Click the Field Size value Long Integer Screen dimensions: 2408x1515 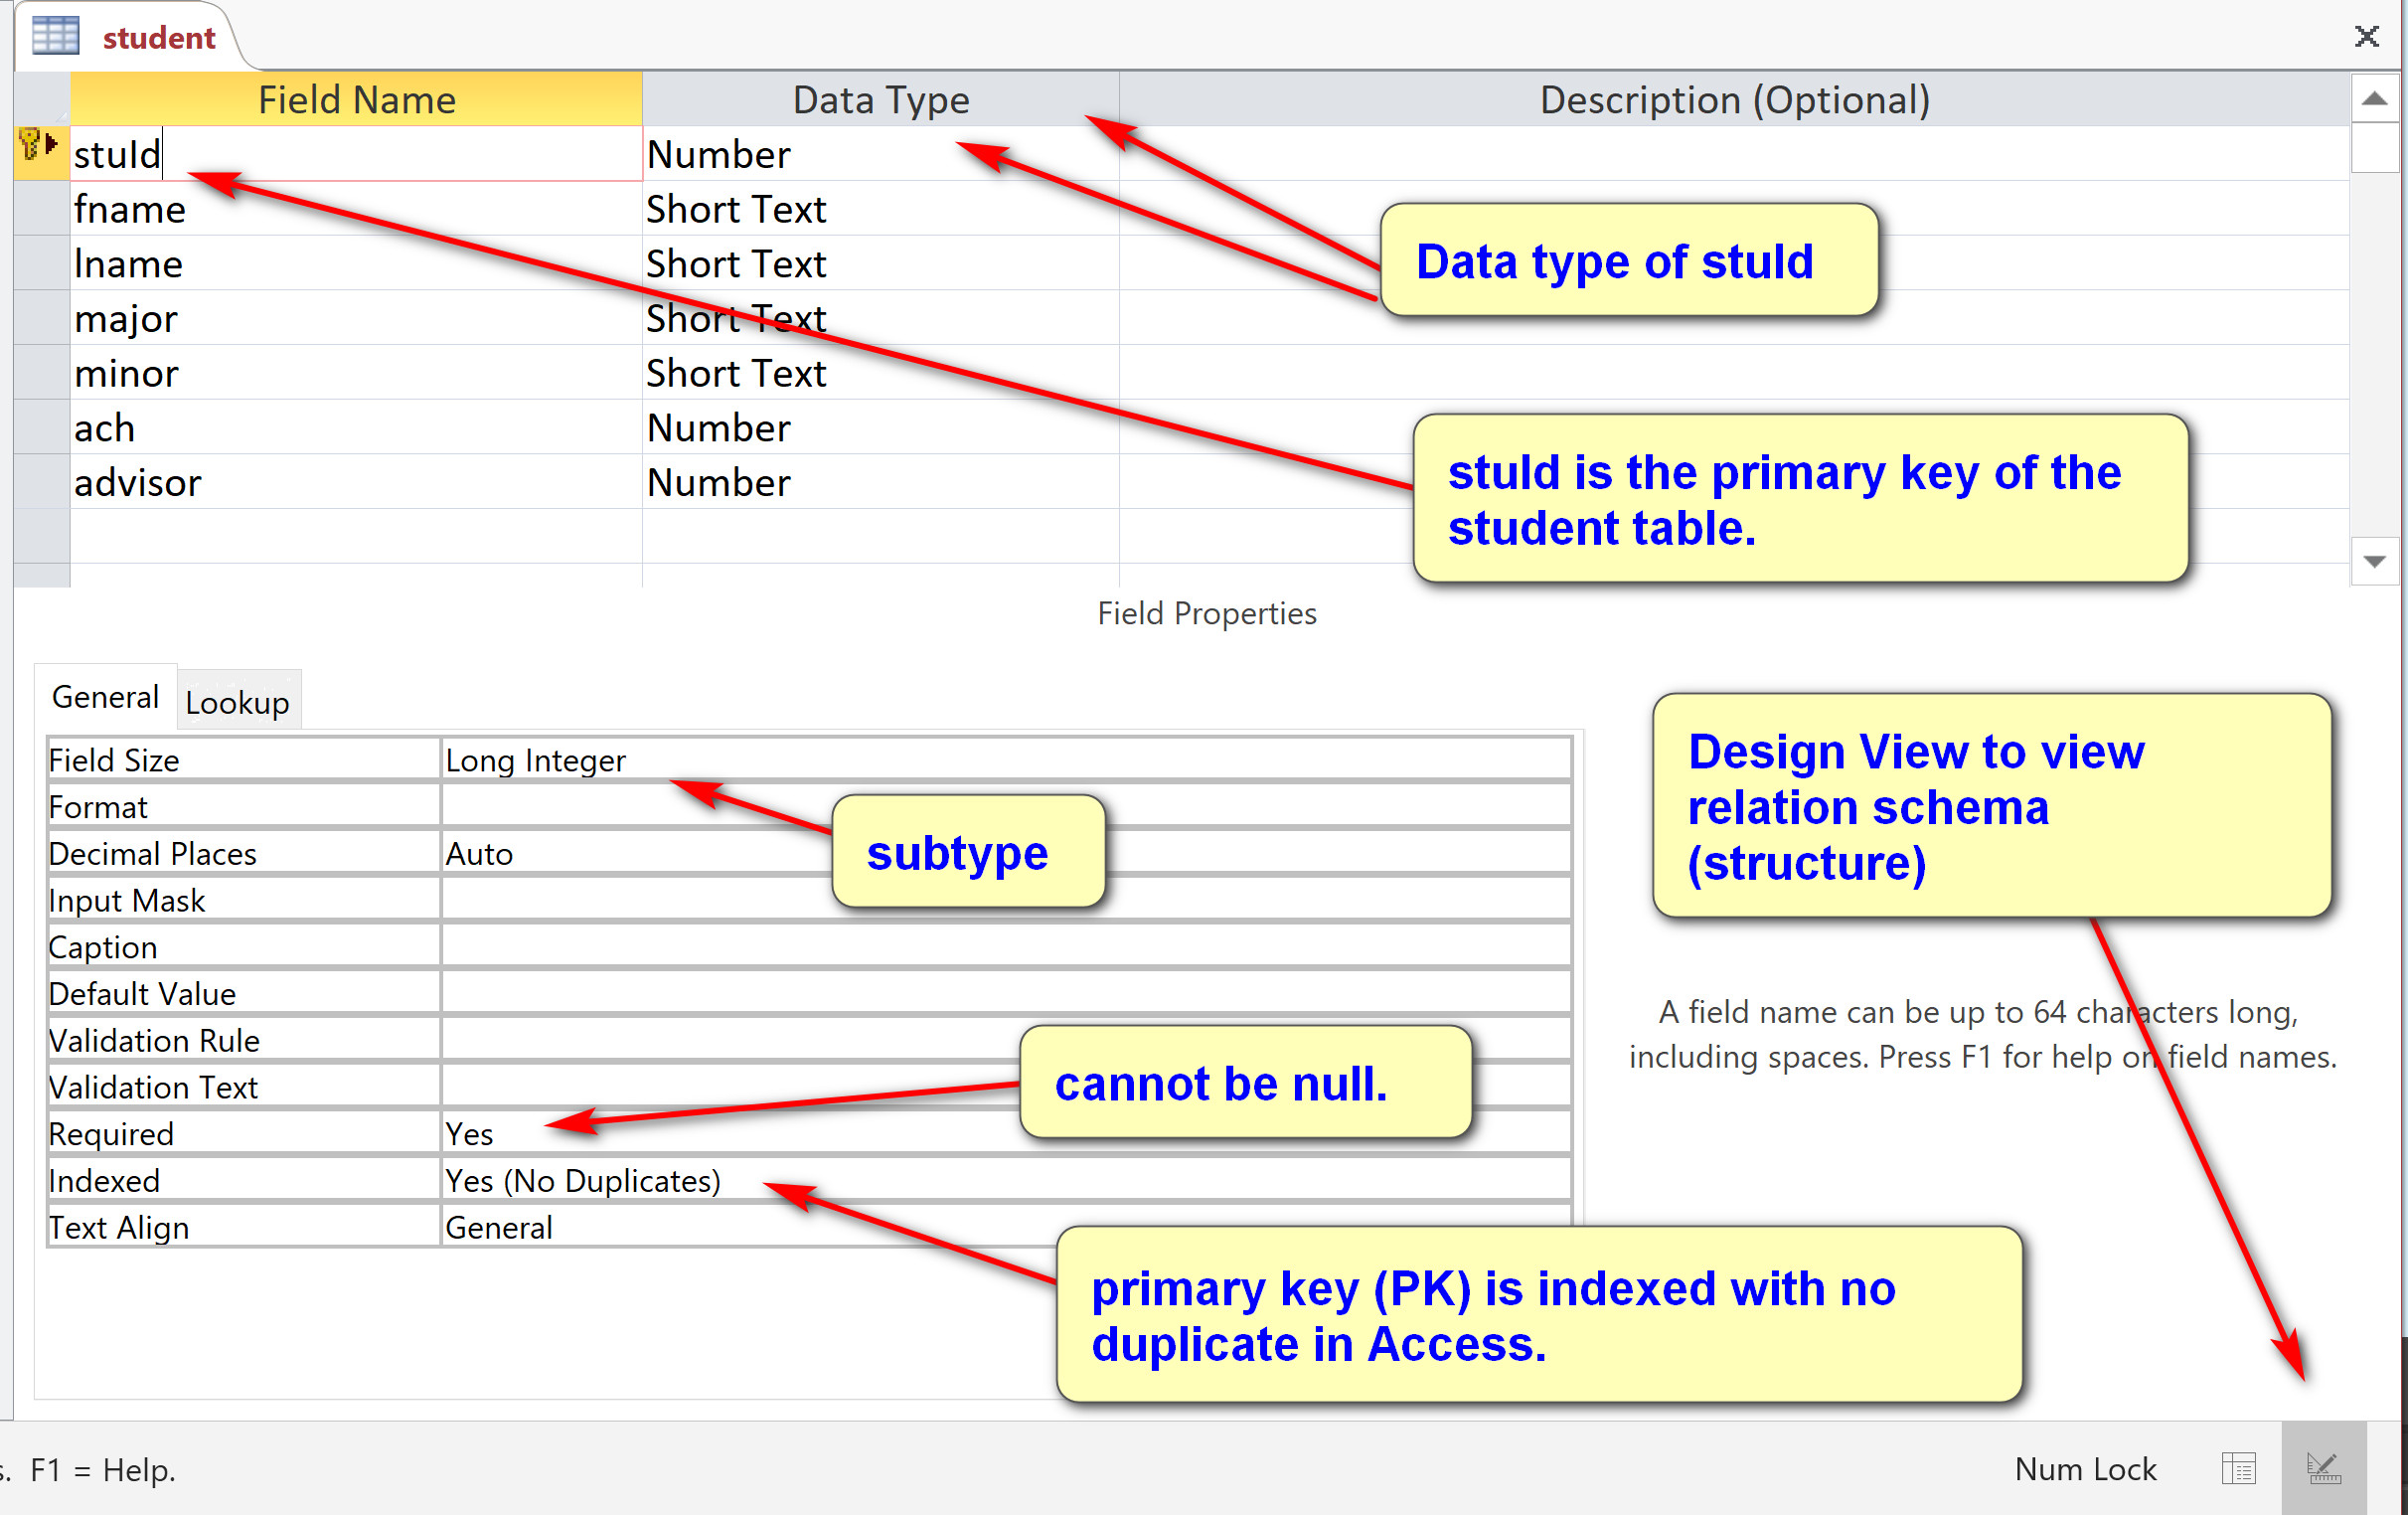point(1006,760)
